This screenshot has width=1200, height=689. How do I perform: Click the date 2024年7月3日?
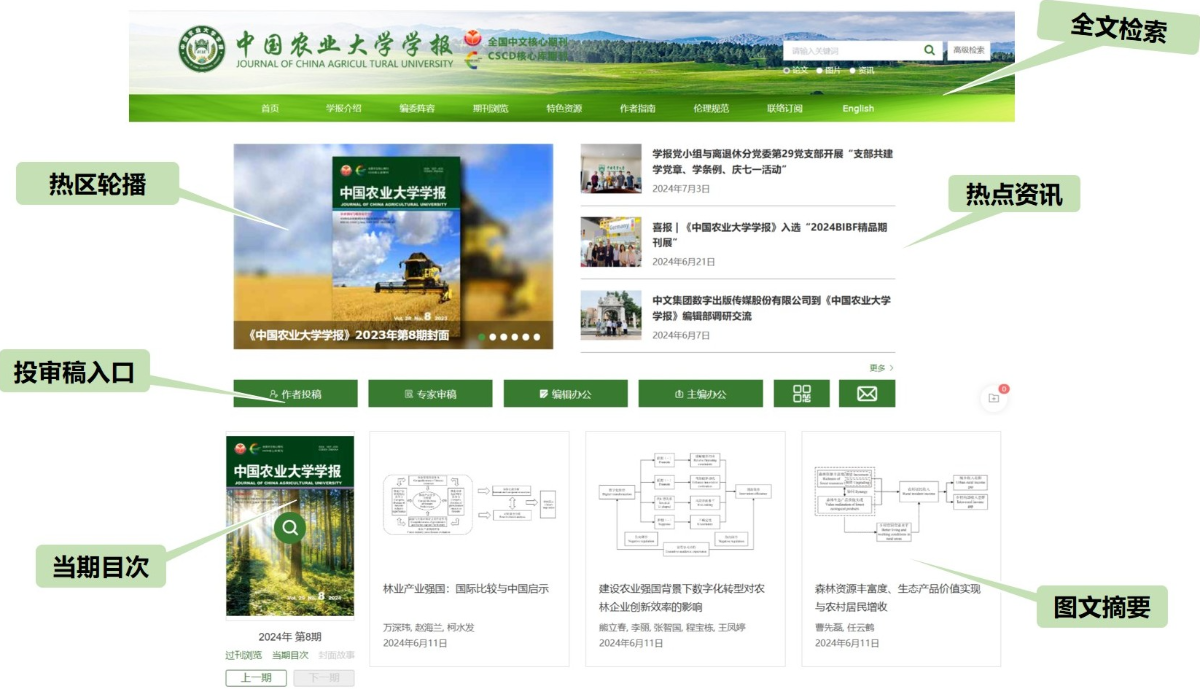coord(681,188)
